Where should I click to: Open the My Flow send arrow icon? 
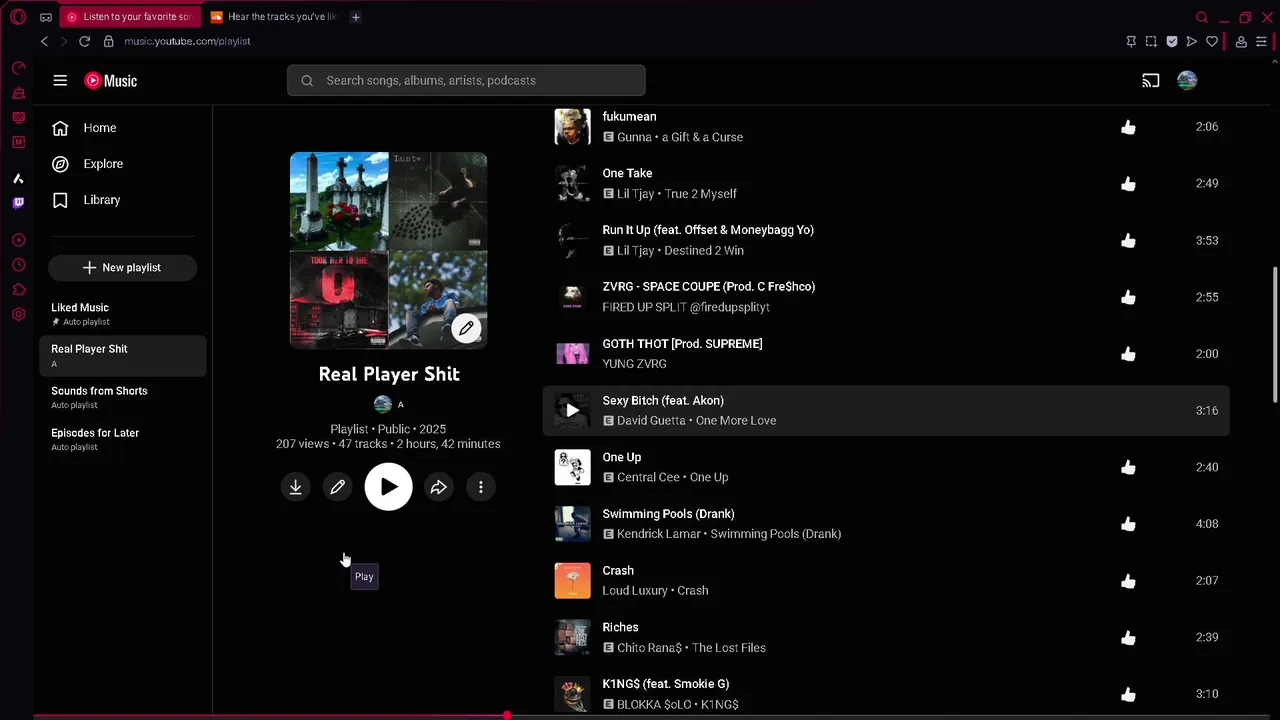coord(1191,41)
